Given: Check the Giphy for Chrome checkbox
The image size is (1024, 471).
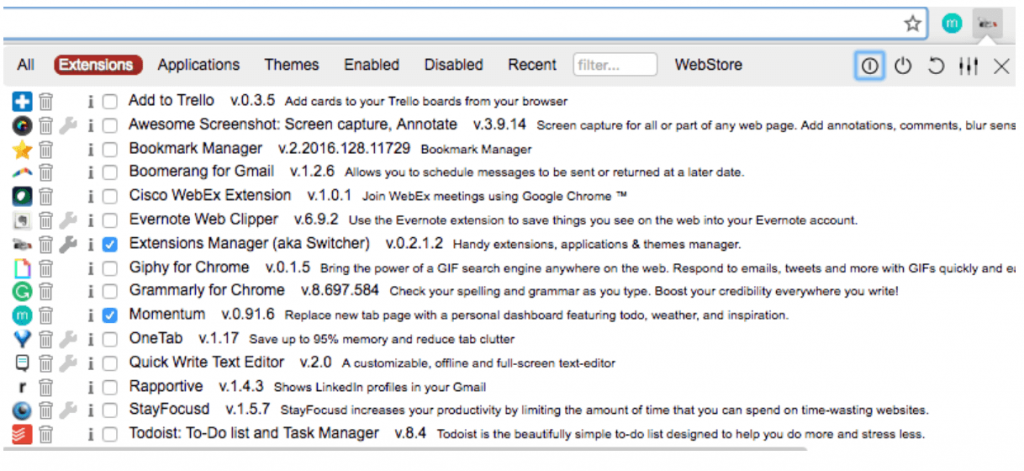Looking at the screenshot, I should pyautogui.click(x=110, y=268).
